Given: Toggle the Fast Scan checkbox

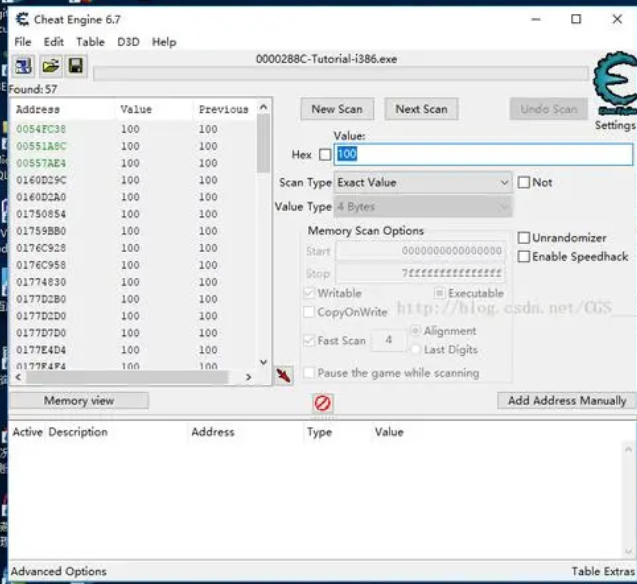Looking at the screenshot, I should point(309,340).
